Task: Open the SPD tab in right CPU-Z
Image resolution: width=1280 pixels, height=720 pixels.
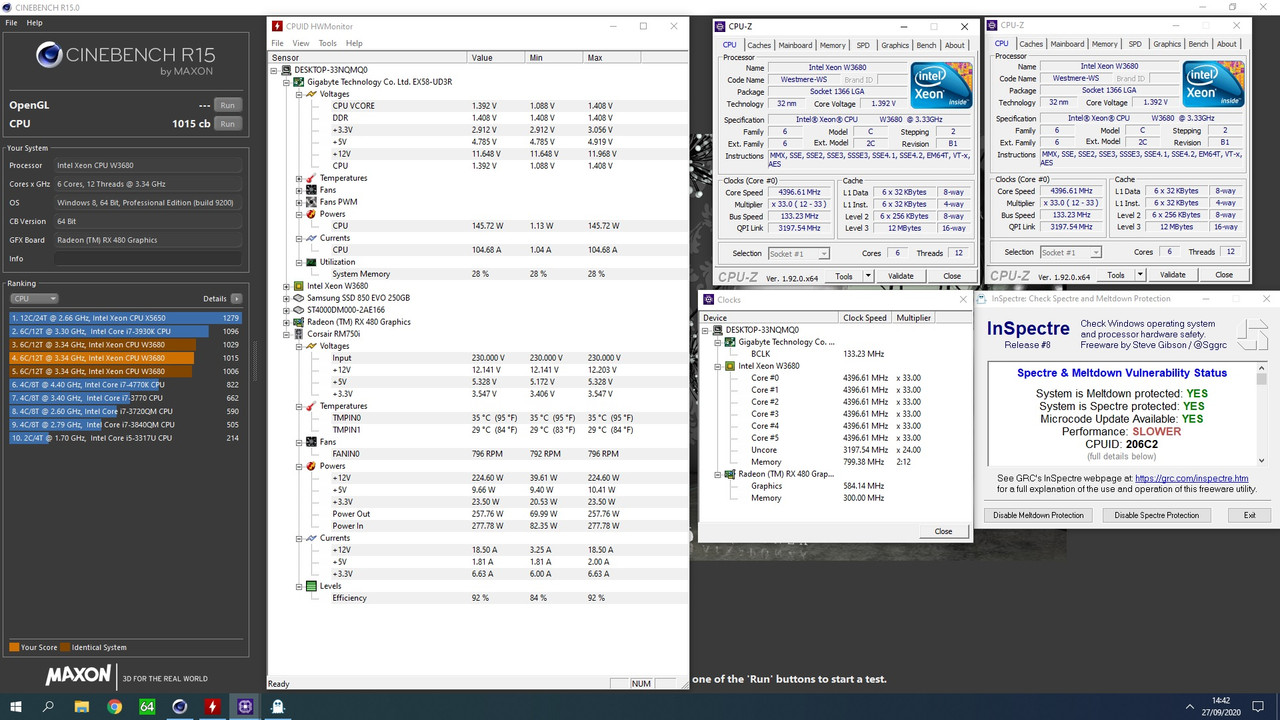Action: point(1135,44)
